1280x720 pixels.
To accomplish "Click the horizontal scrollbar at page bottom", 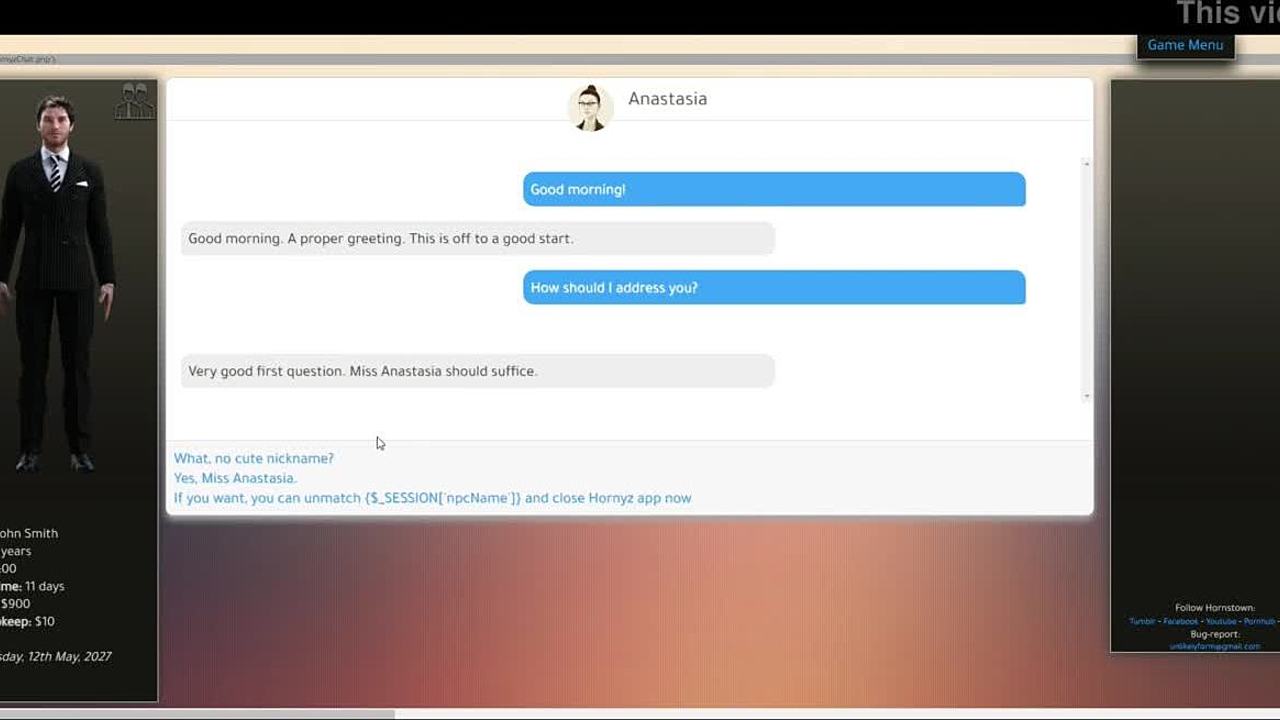I will coord(198,714).
